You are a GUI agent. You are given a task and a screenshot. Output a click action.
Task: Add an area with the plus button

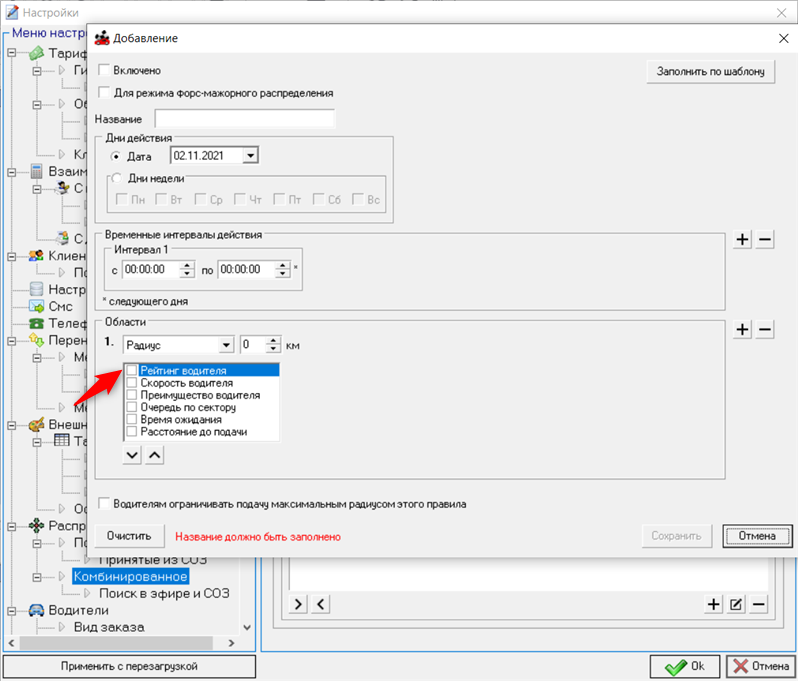[743, 329]
